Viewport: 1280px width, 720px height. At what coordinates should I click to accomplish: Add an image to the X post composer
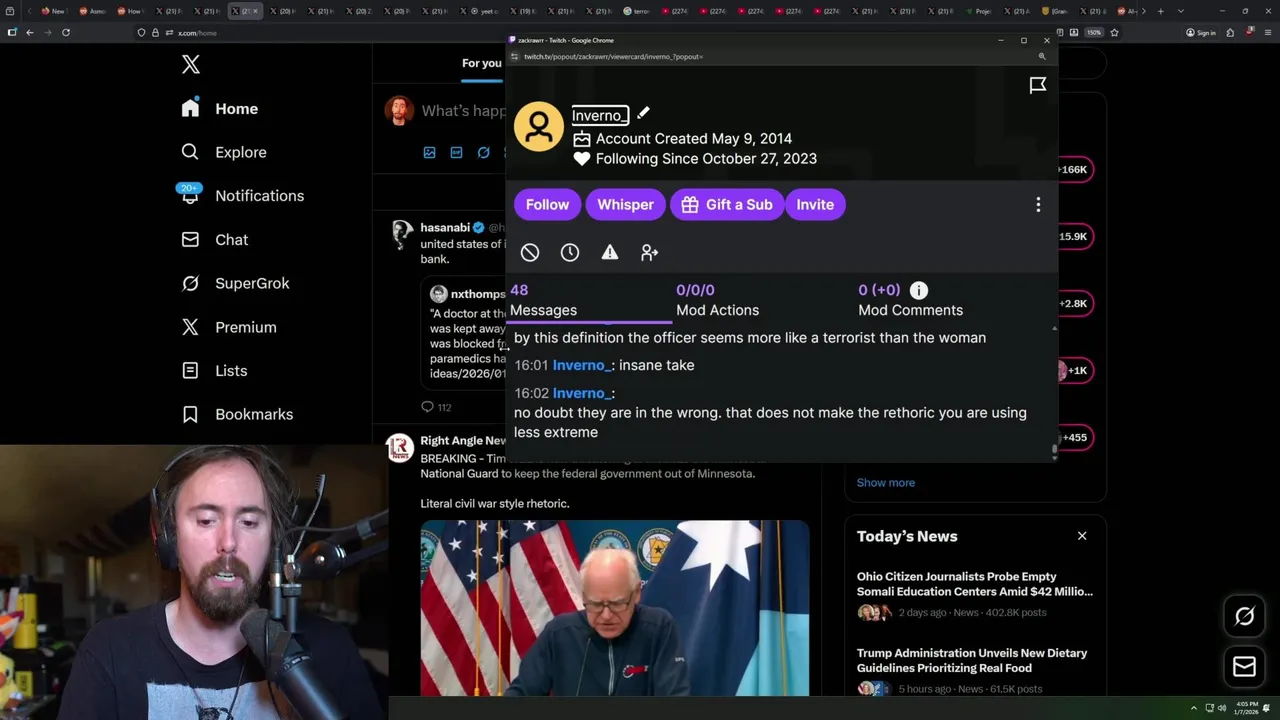[429, 152]
